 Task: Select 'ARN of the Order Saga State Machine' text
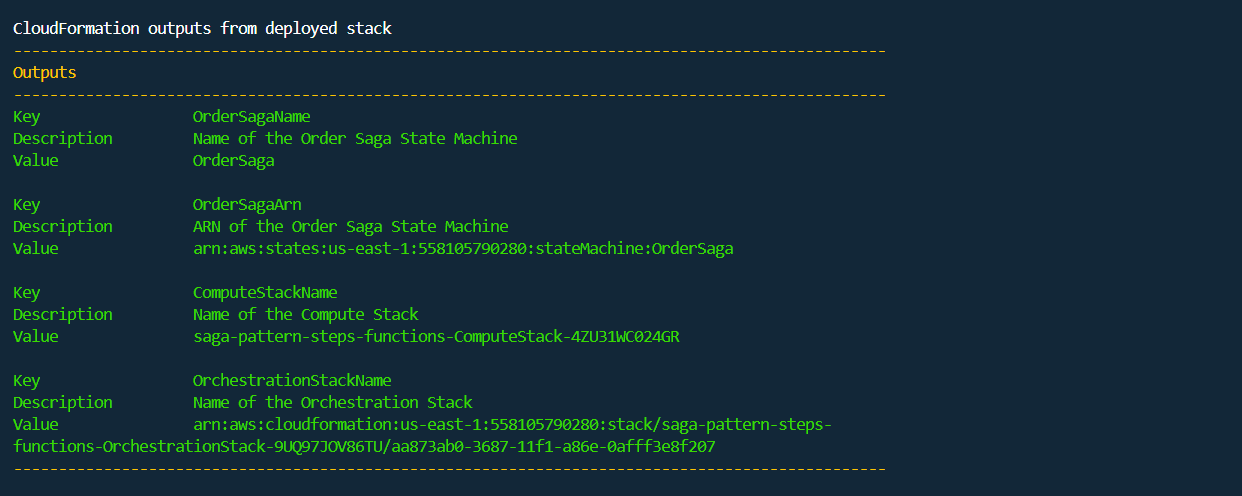[x=350, y=227]
